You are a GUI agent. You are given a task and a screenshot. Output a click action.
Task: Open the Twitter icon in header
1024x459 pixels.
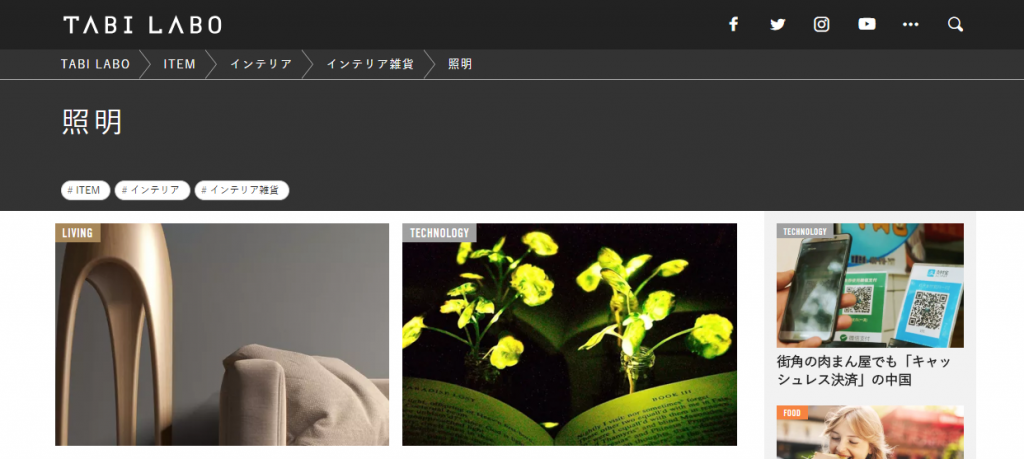[x=777, y=25]
